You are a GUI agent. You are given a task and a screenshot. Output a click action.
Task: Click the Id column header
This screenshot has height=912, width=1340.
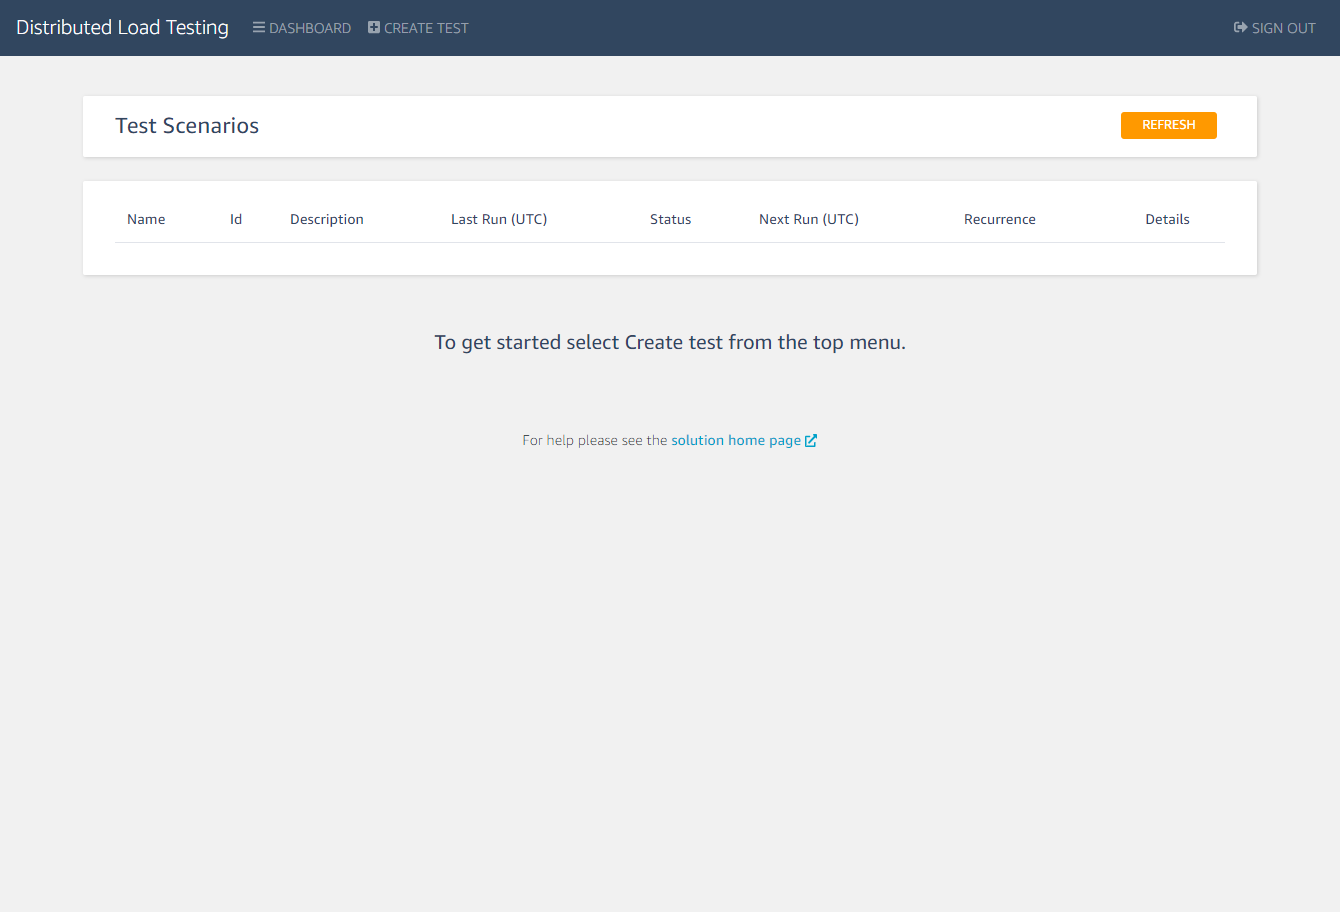pyautogui.click(x=236, y=219)
